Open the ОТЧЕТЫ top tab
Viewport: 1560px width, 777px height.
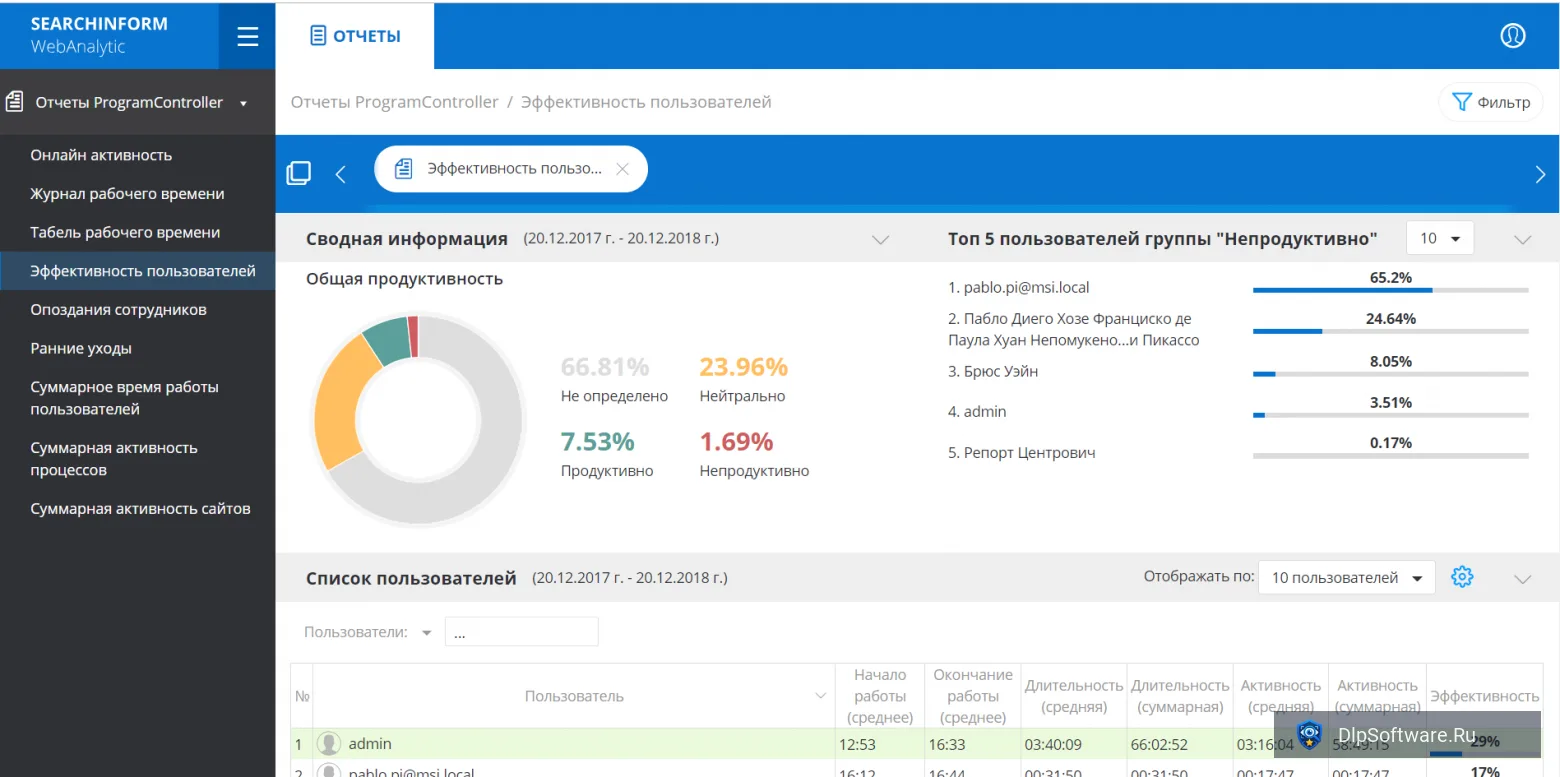(355, 36)
